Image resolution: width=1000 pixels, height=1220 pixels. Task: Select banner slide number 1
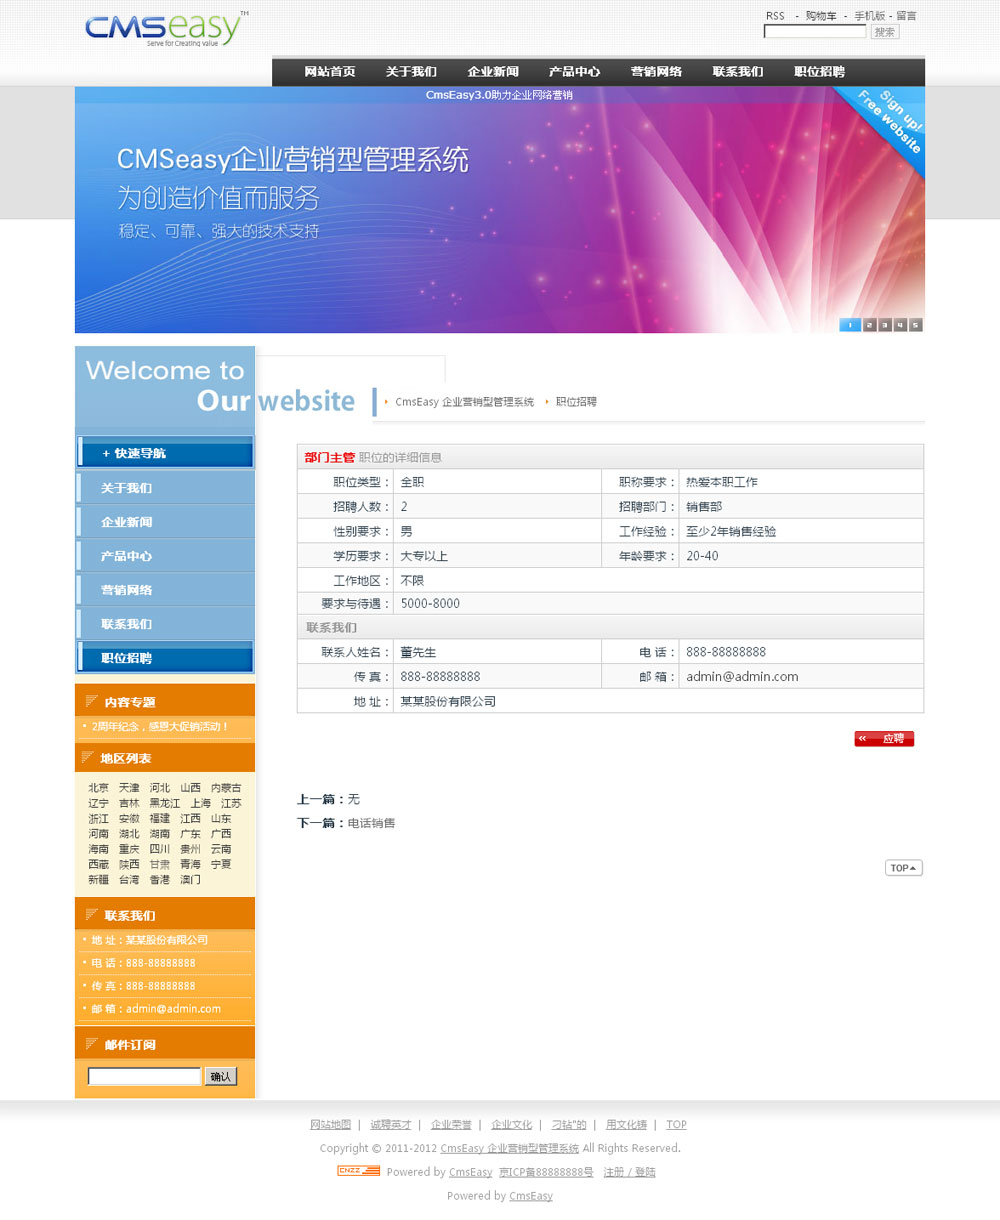tap(849, 325)
